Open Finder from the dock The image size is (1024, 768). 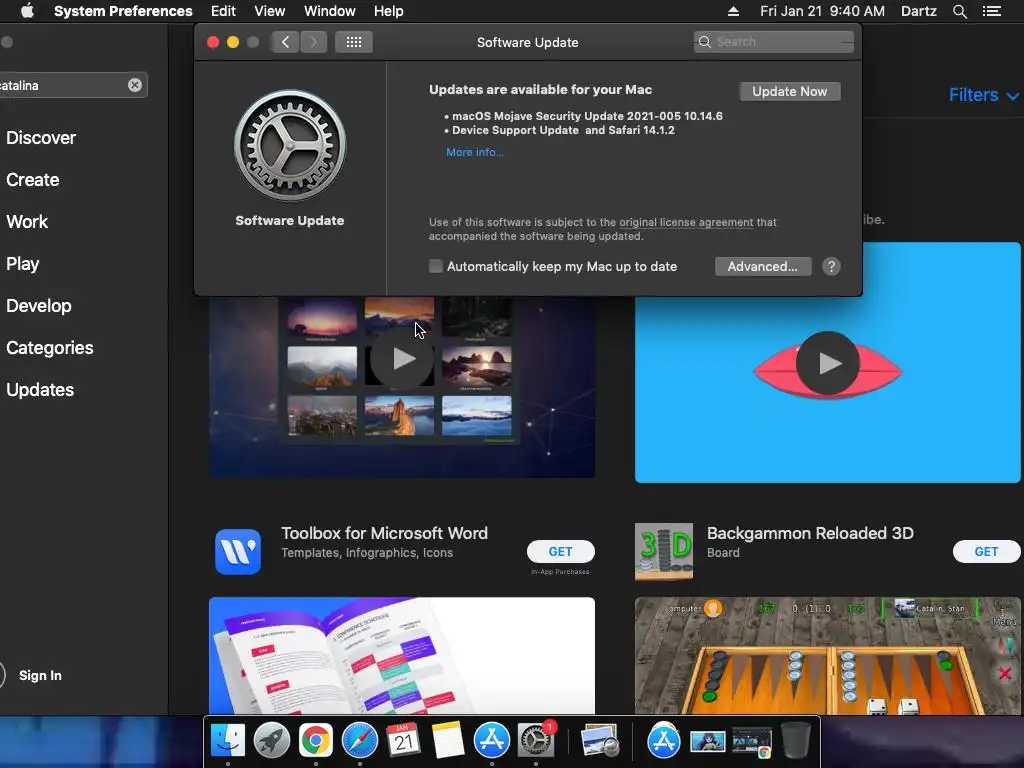click(228, 741)
